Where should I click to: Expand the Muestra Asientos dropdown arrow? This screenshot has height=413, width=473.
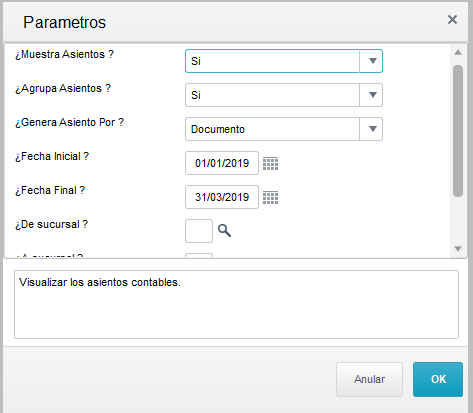point(371,61)
